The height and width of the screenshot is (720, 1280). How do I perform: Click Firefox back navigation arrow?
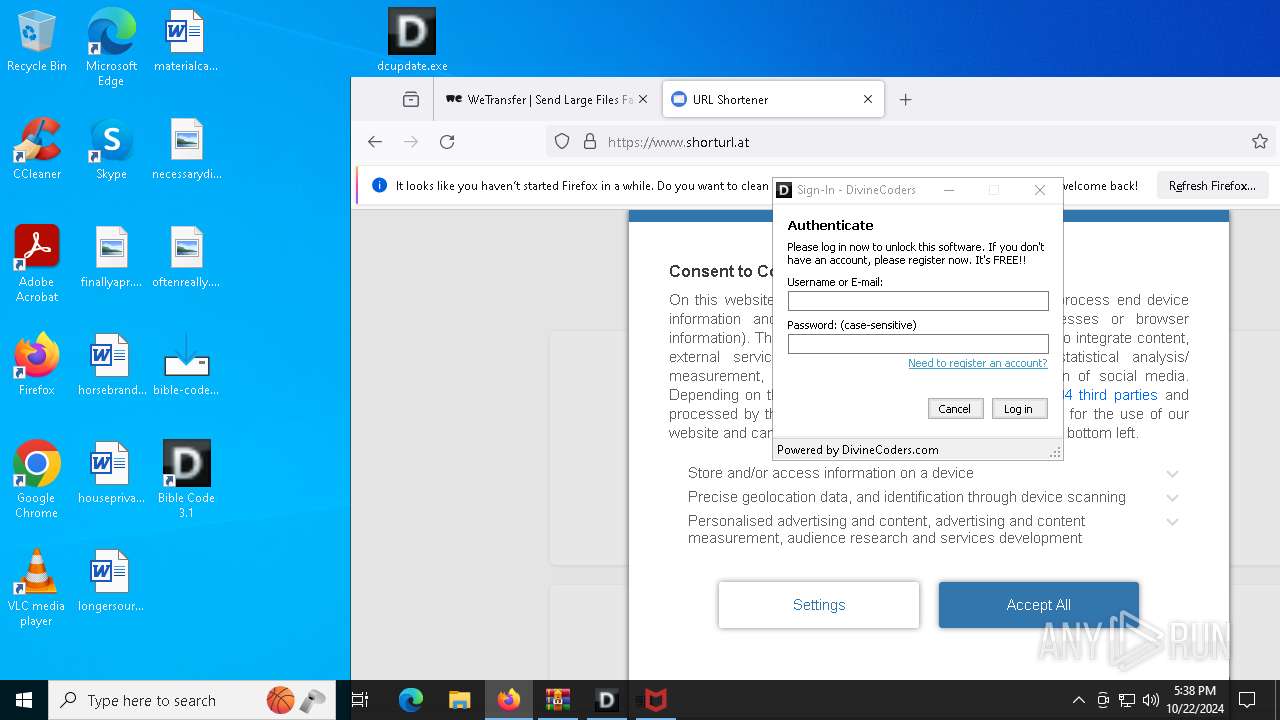tap(375, 142)
